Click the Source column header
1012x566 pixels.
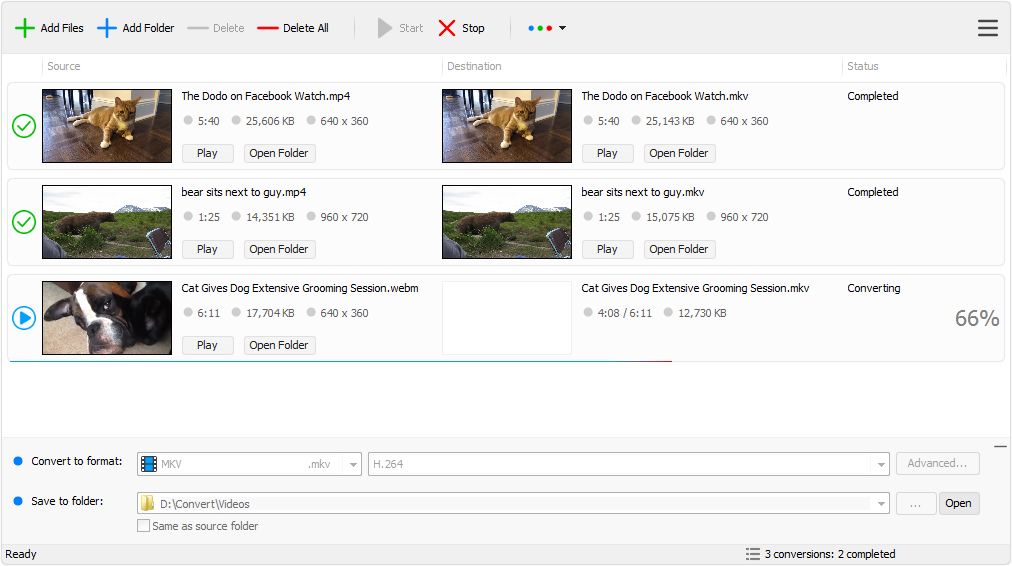pyautogui.click(x=64, y=66)
